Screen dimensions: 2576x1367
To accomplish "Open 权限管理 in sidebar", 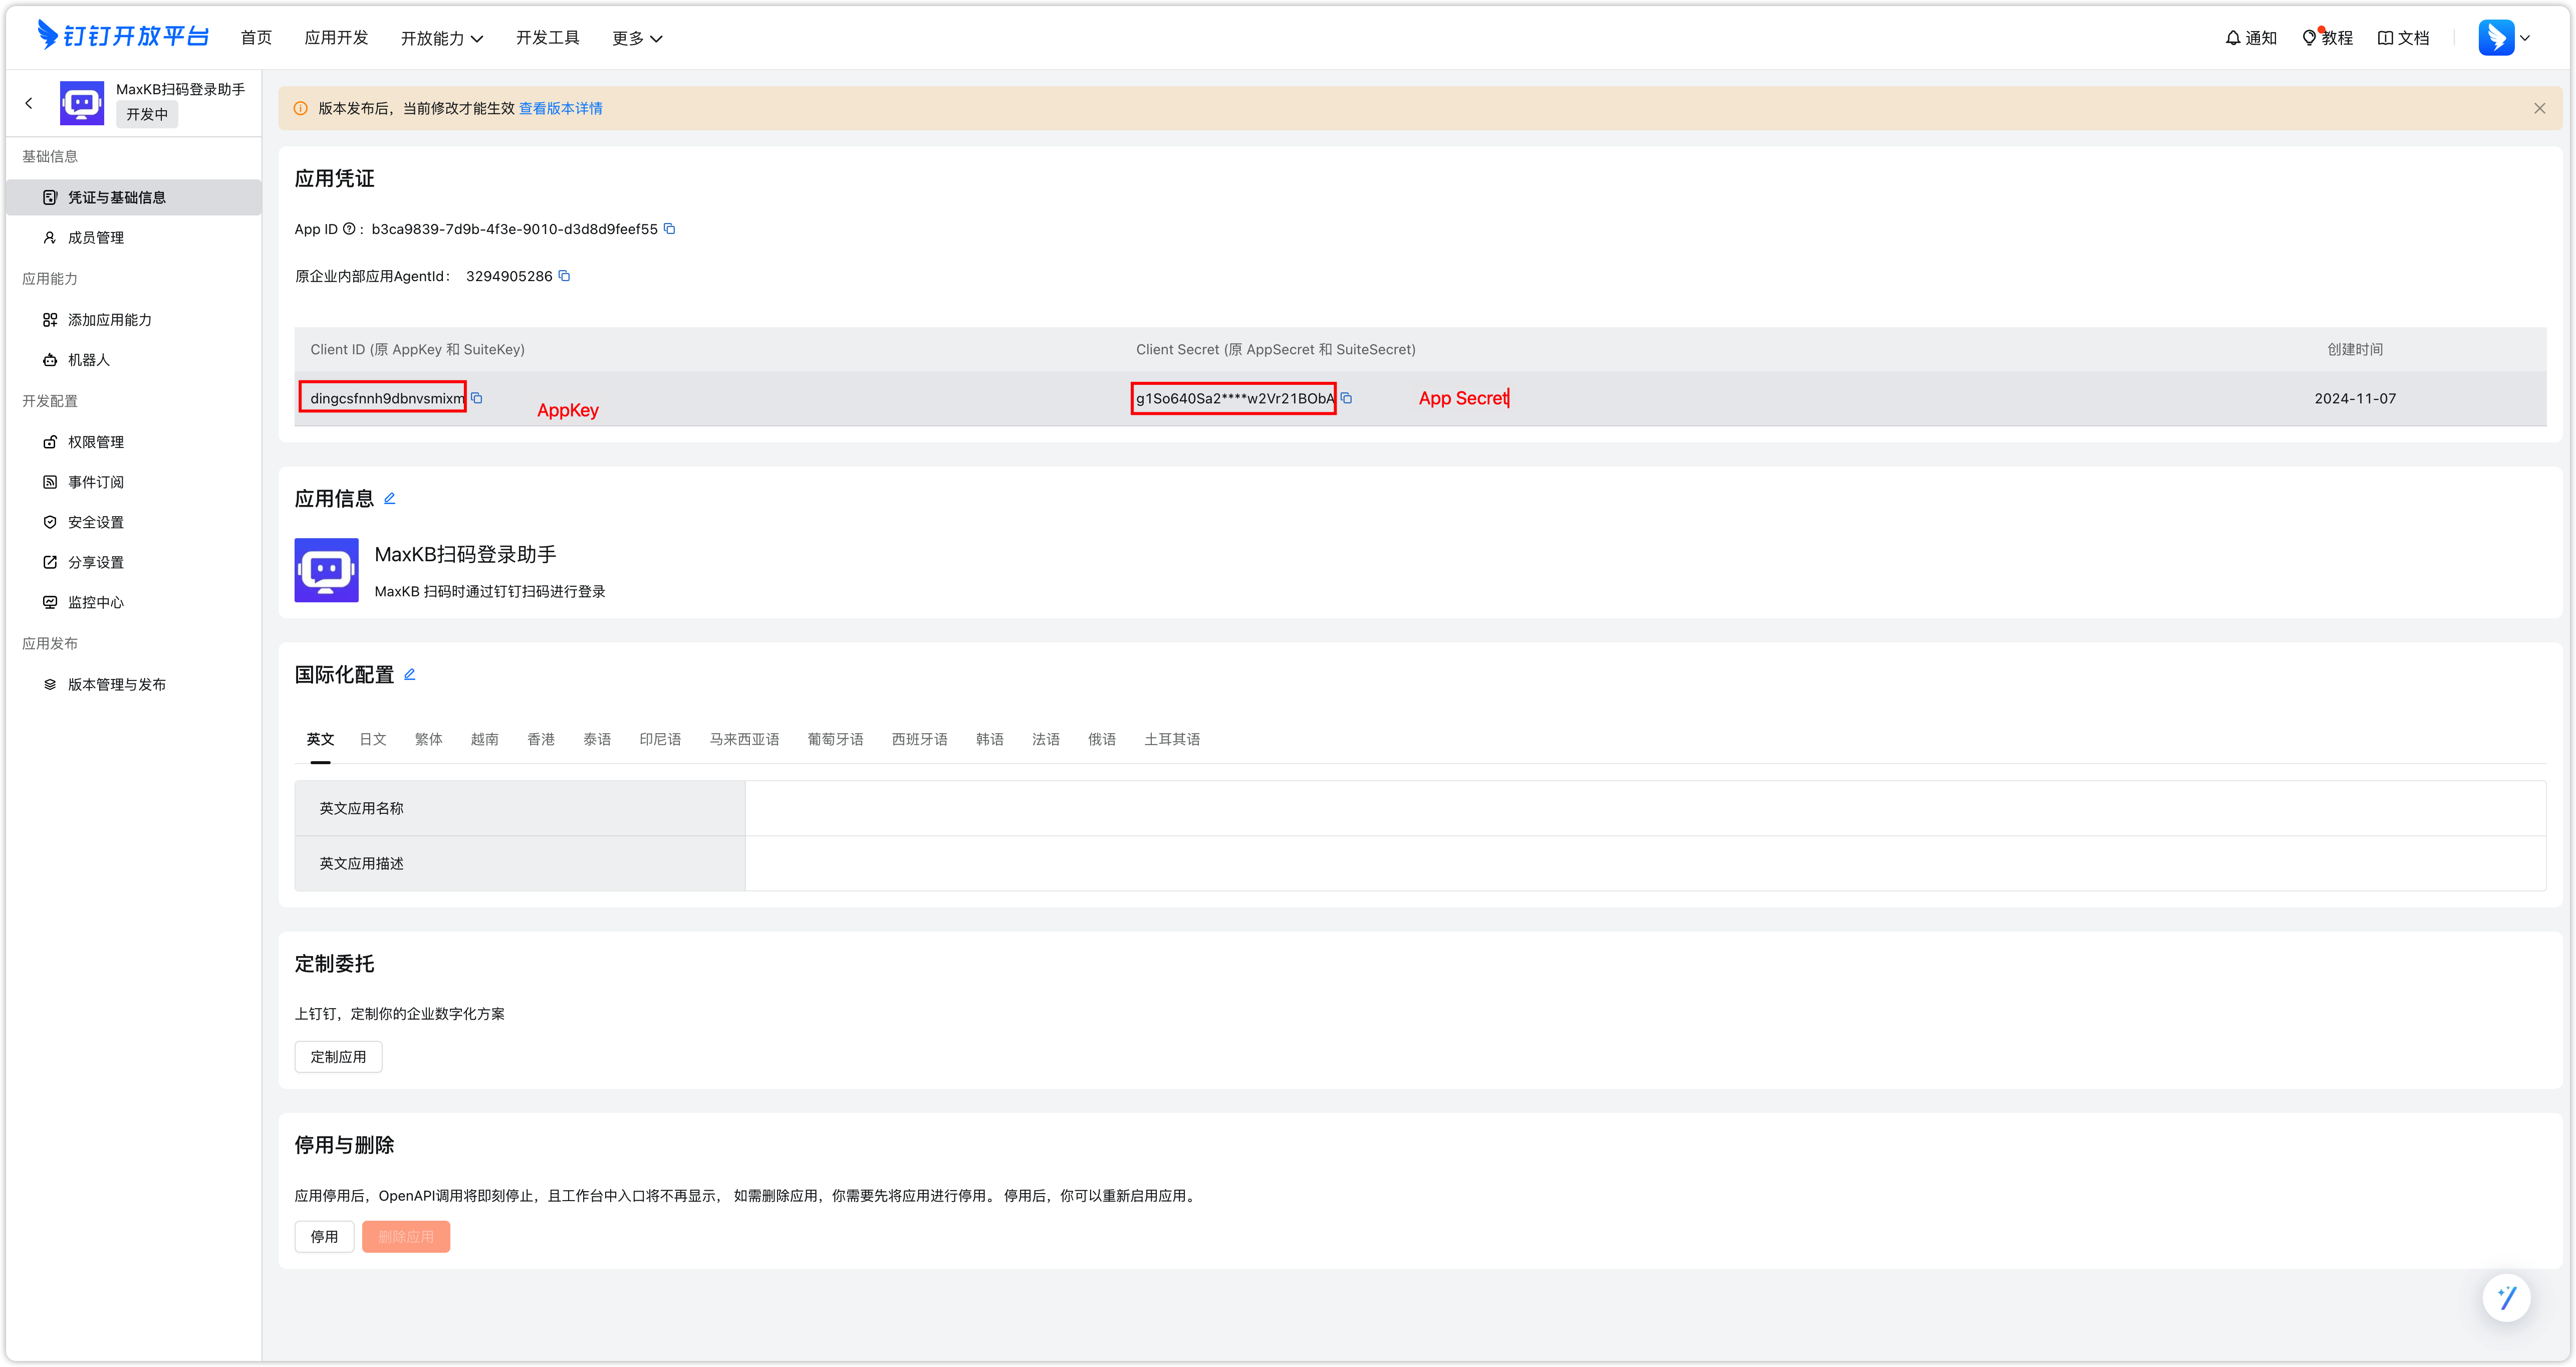I will click(x=134, y=442).
